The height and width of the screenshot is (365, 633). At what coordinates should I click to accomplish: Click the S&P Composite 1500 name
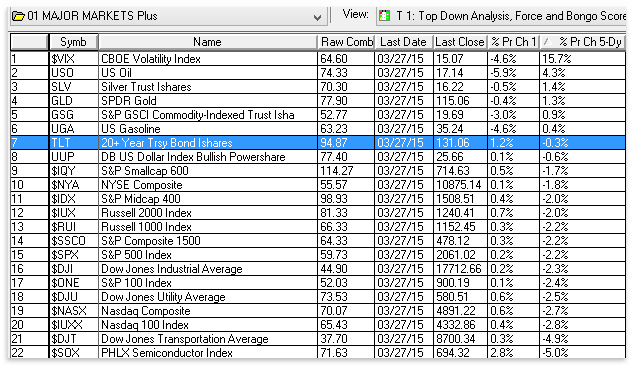pyautogui.click(x=151, y=241)
